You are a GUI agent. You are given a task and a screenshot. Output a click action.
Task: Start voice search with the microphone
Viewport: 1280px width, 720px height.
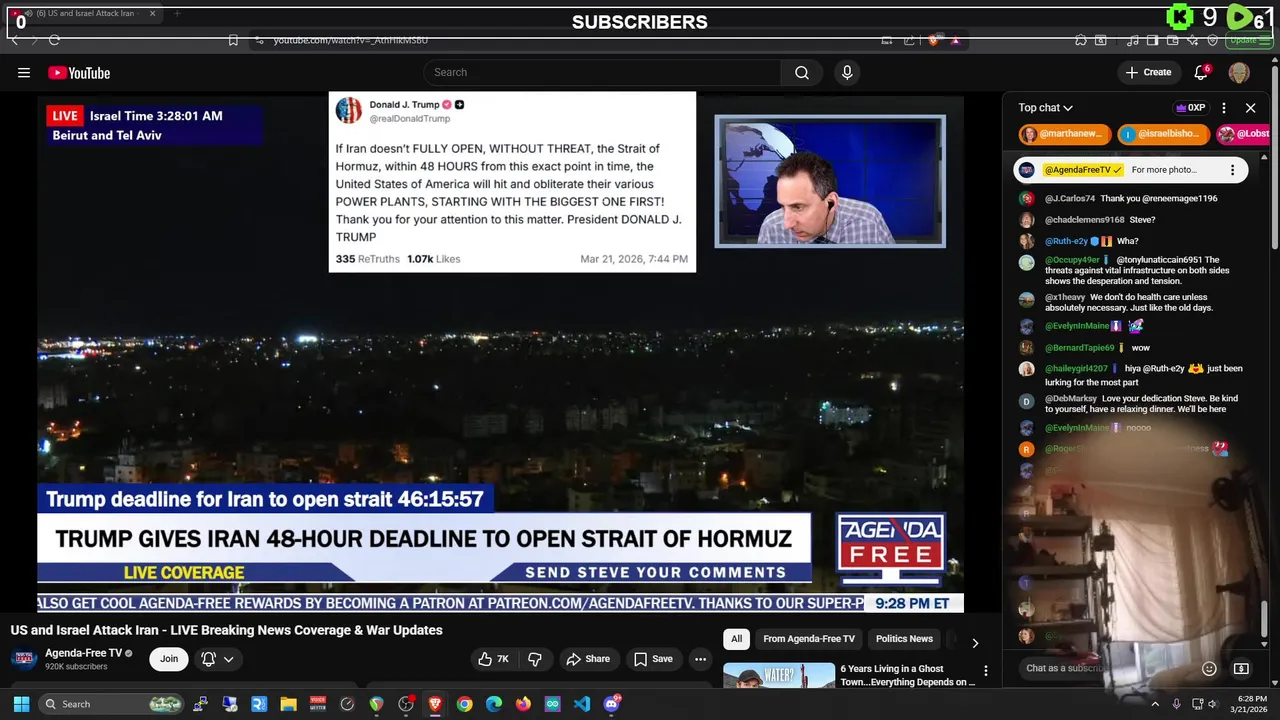pos(847,72)
